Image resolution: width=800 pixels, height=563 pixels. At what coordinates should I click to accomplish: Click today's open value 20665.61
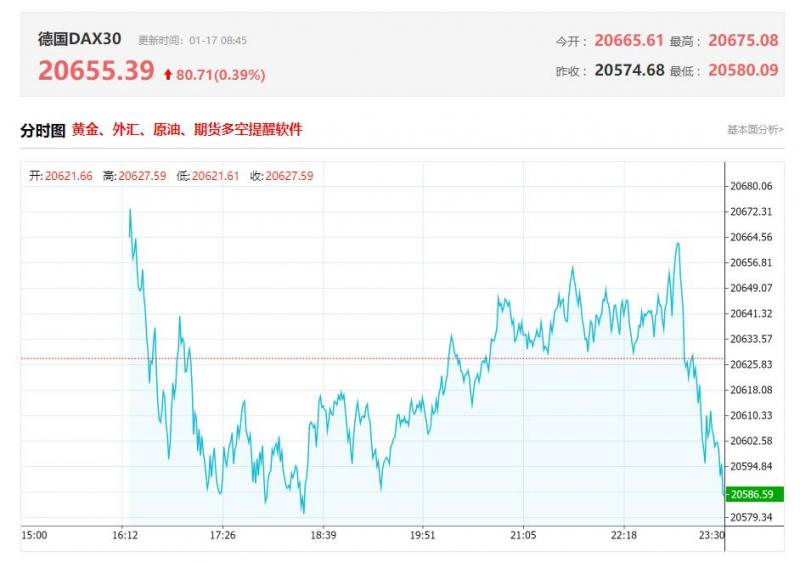[x=629, y=40]
